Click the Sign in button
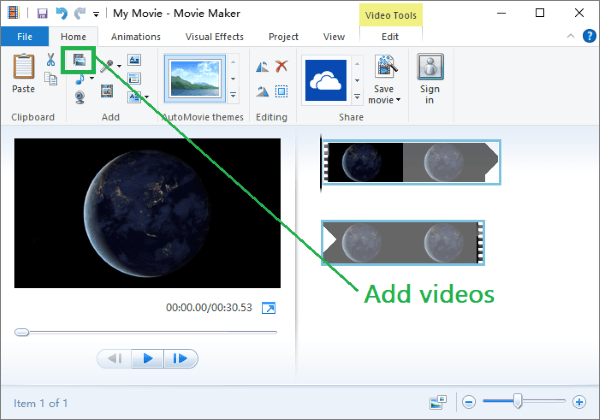Screen dimensions: 600x420 pos(430,79)
